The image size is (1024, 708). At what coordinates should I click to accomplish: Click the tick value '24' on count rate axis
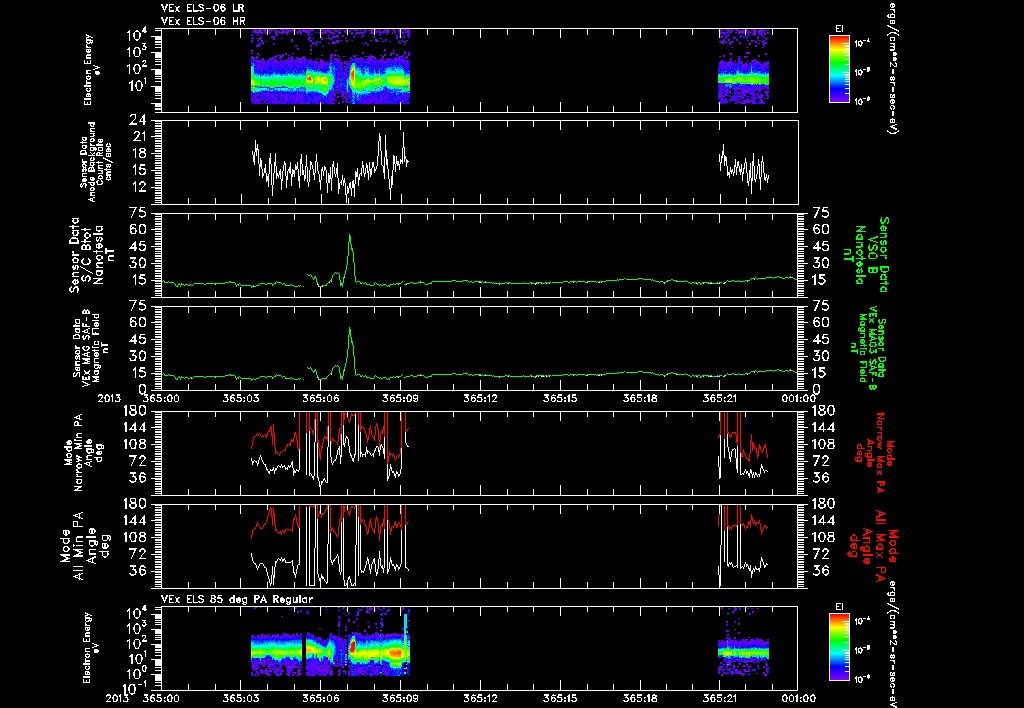pos(138,120)
